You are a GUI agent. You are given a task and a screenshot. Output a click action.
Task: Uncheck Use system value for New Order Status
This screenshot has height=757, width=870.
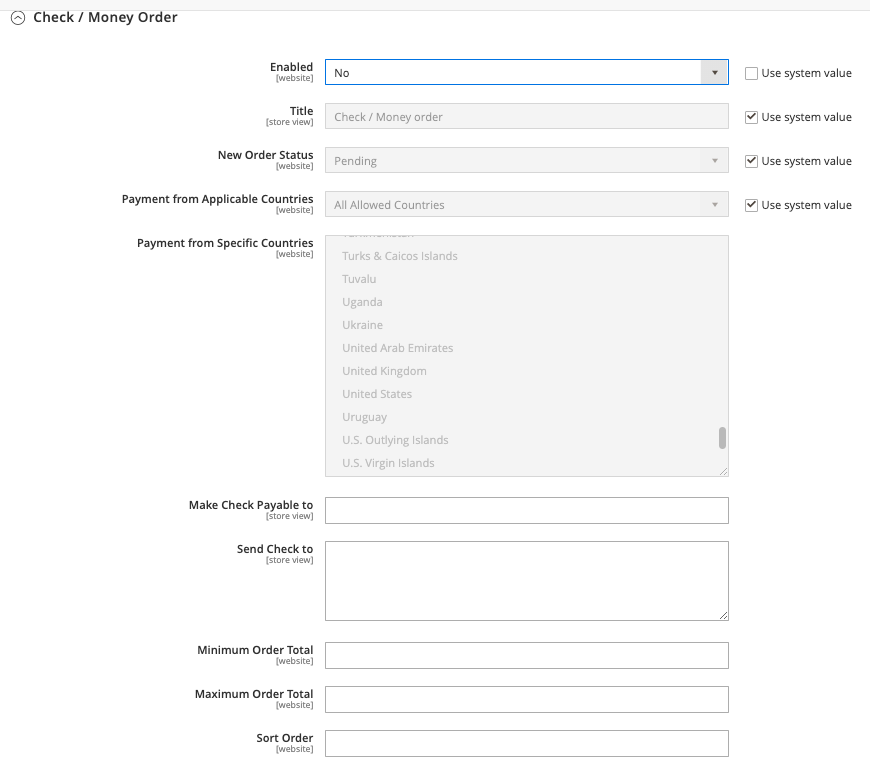tap(751, 161)
